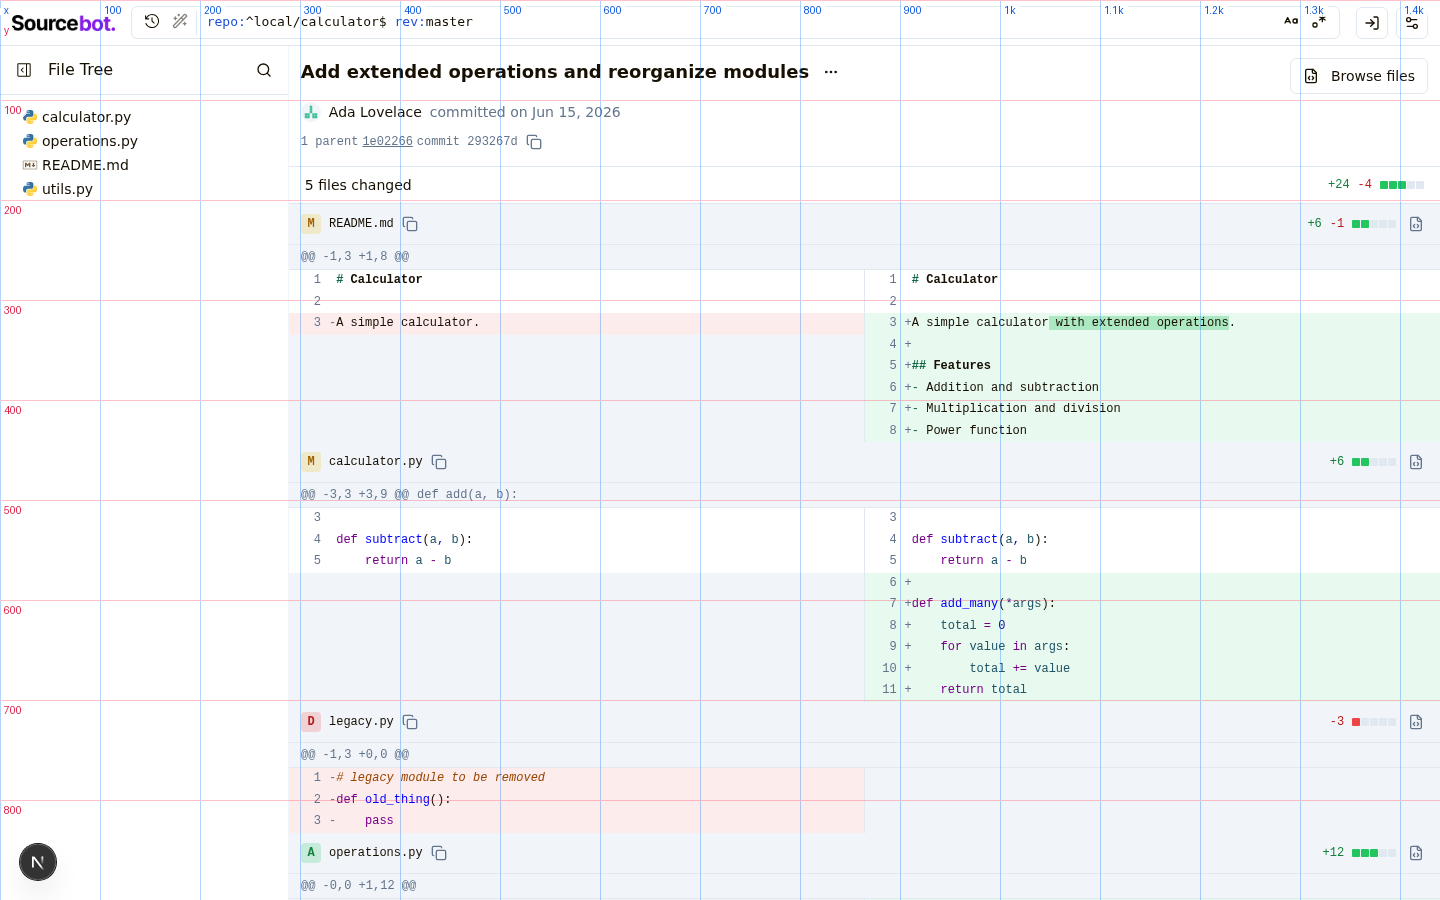Copy the legacy.py file path
Viewport: 1440px width, 900px height.
click(410, 722)
